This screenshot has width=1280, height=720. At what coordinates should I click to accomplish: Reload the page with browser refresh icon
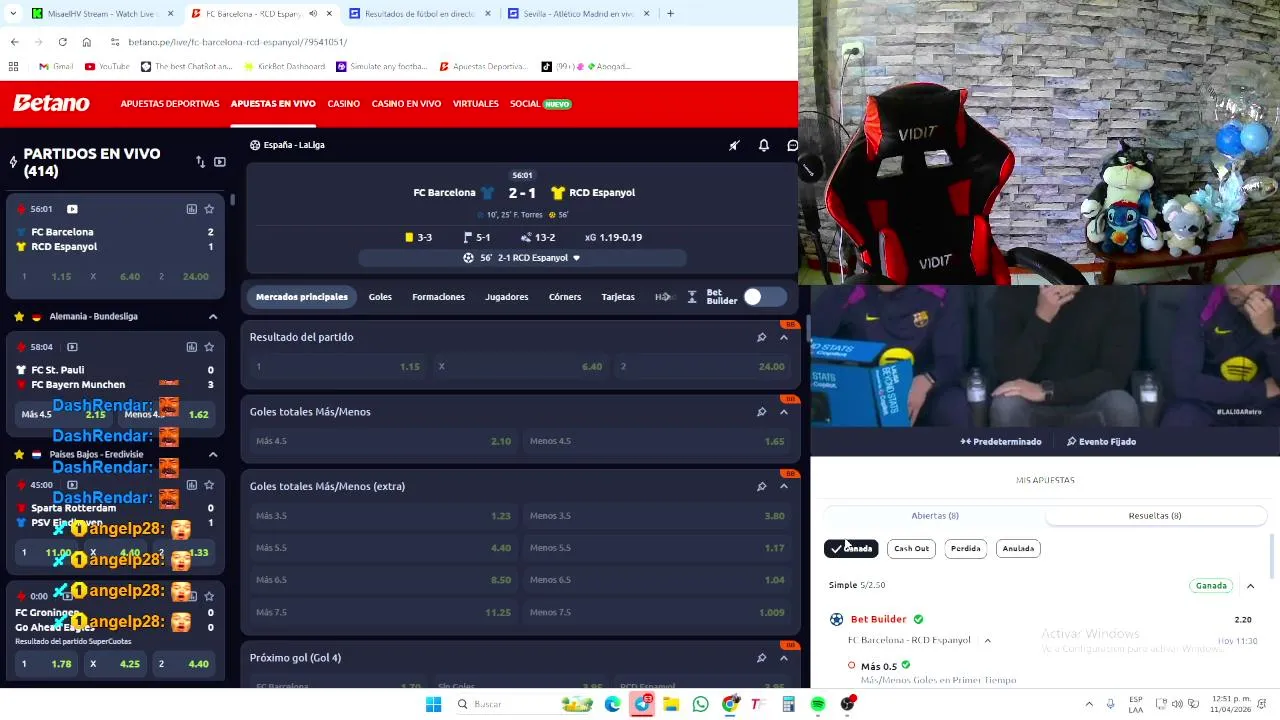click(62, 42)
